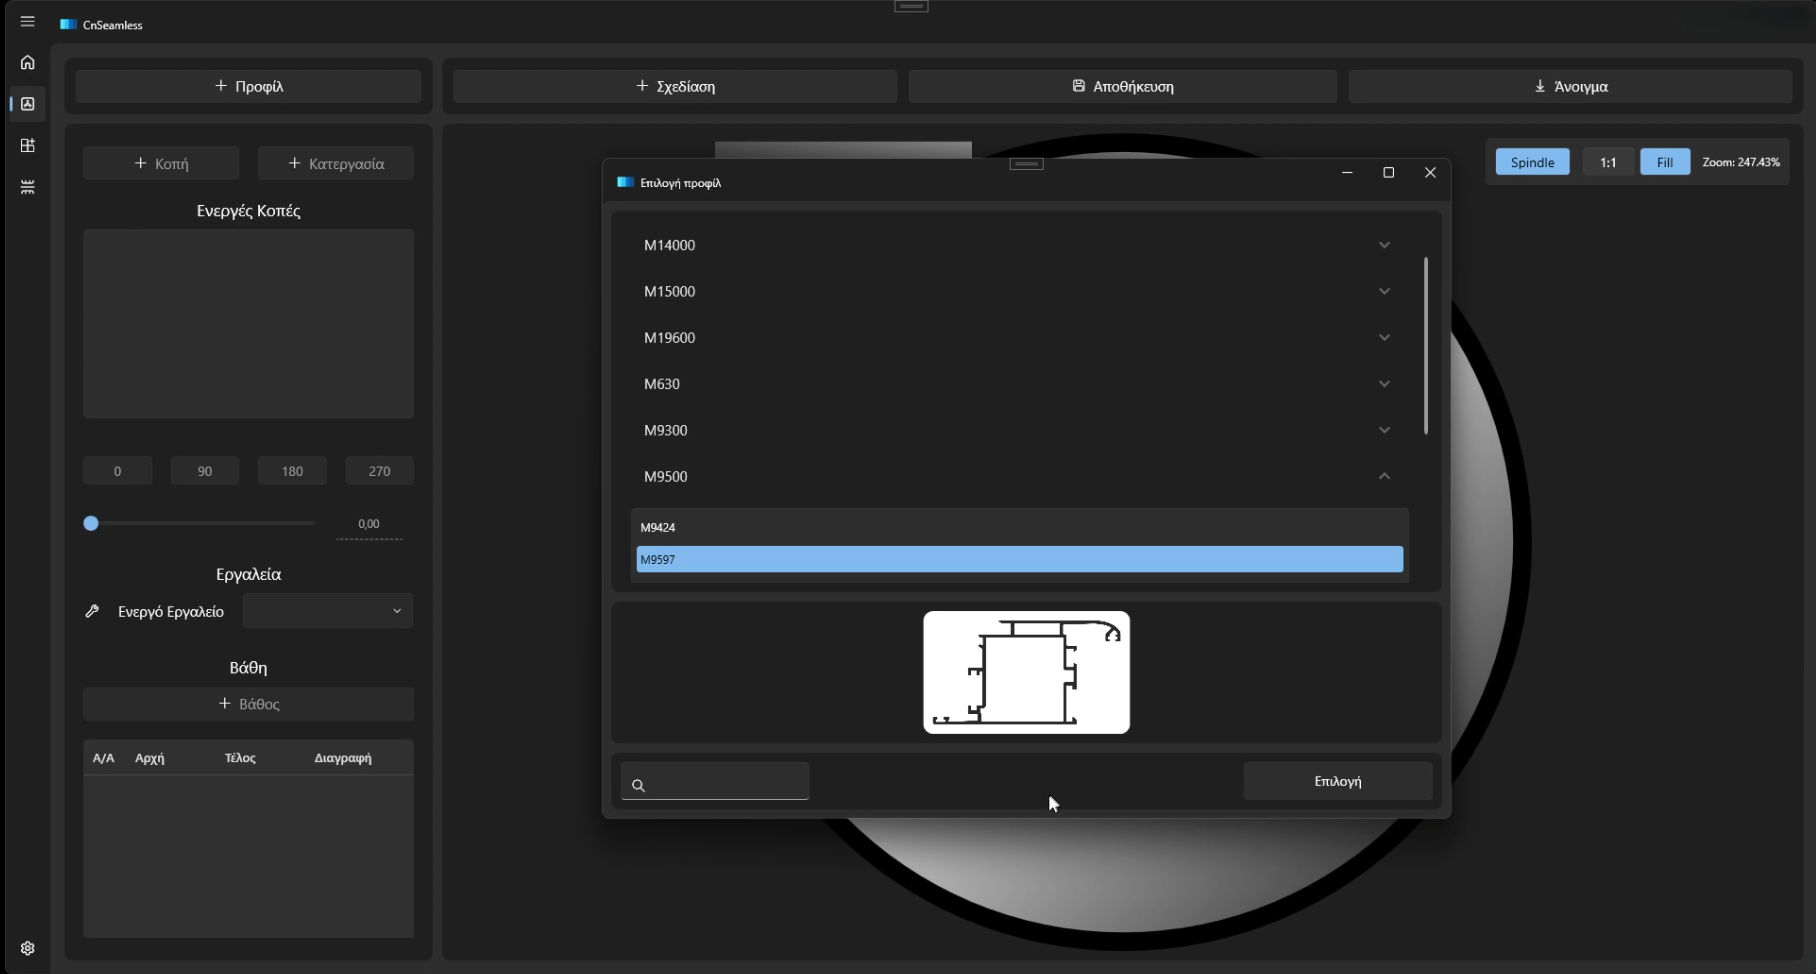Add a Κοπή cut
Screen dimensions: 1816x974
[161, 163]
